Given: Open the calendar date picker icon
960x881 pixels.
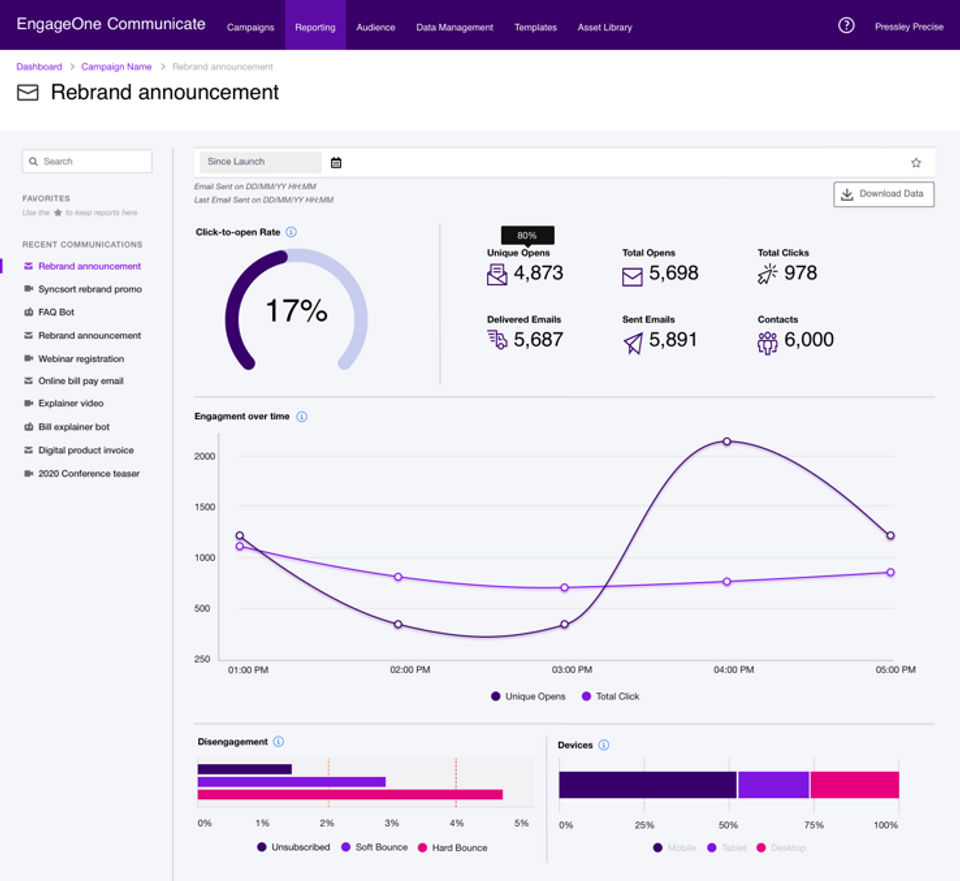Looking at the screenshot, I should (x=336, y=162).
